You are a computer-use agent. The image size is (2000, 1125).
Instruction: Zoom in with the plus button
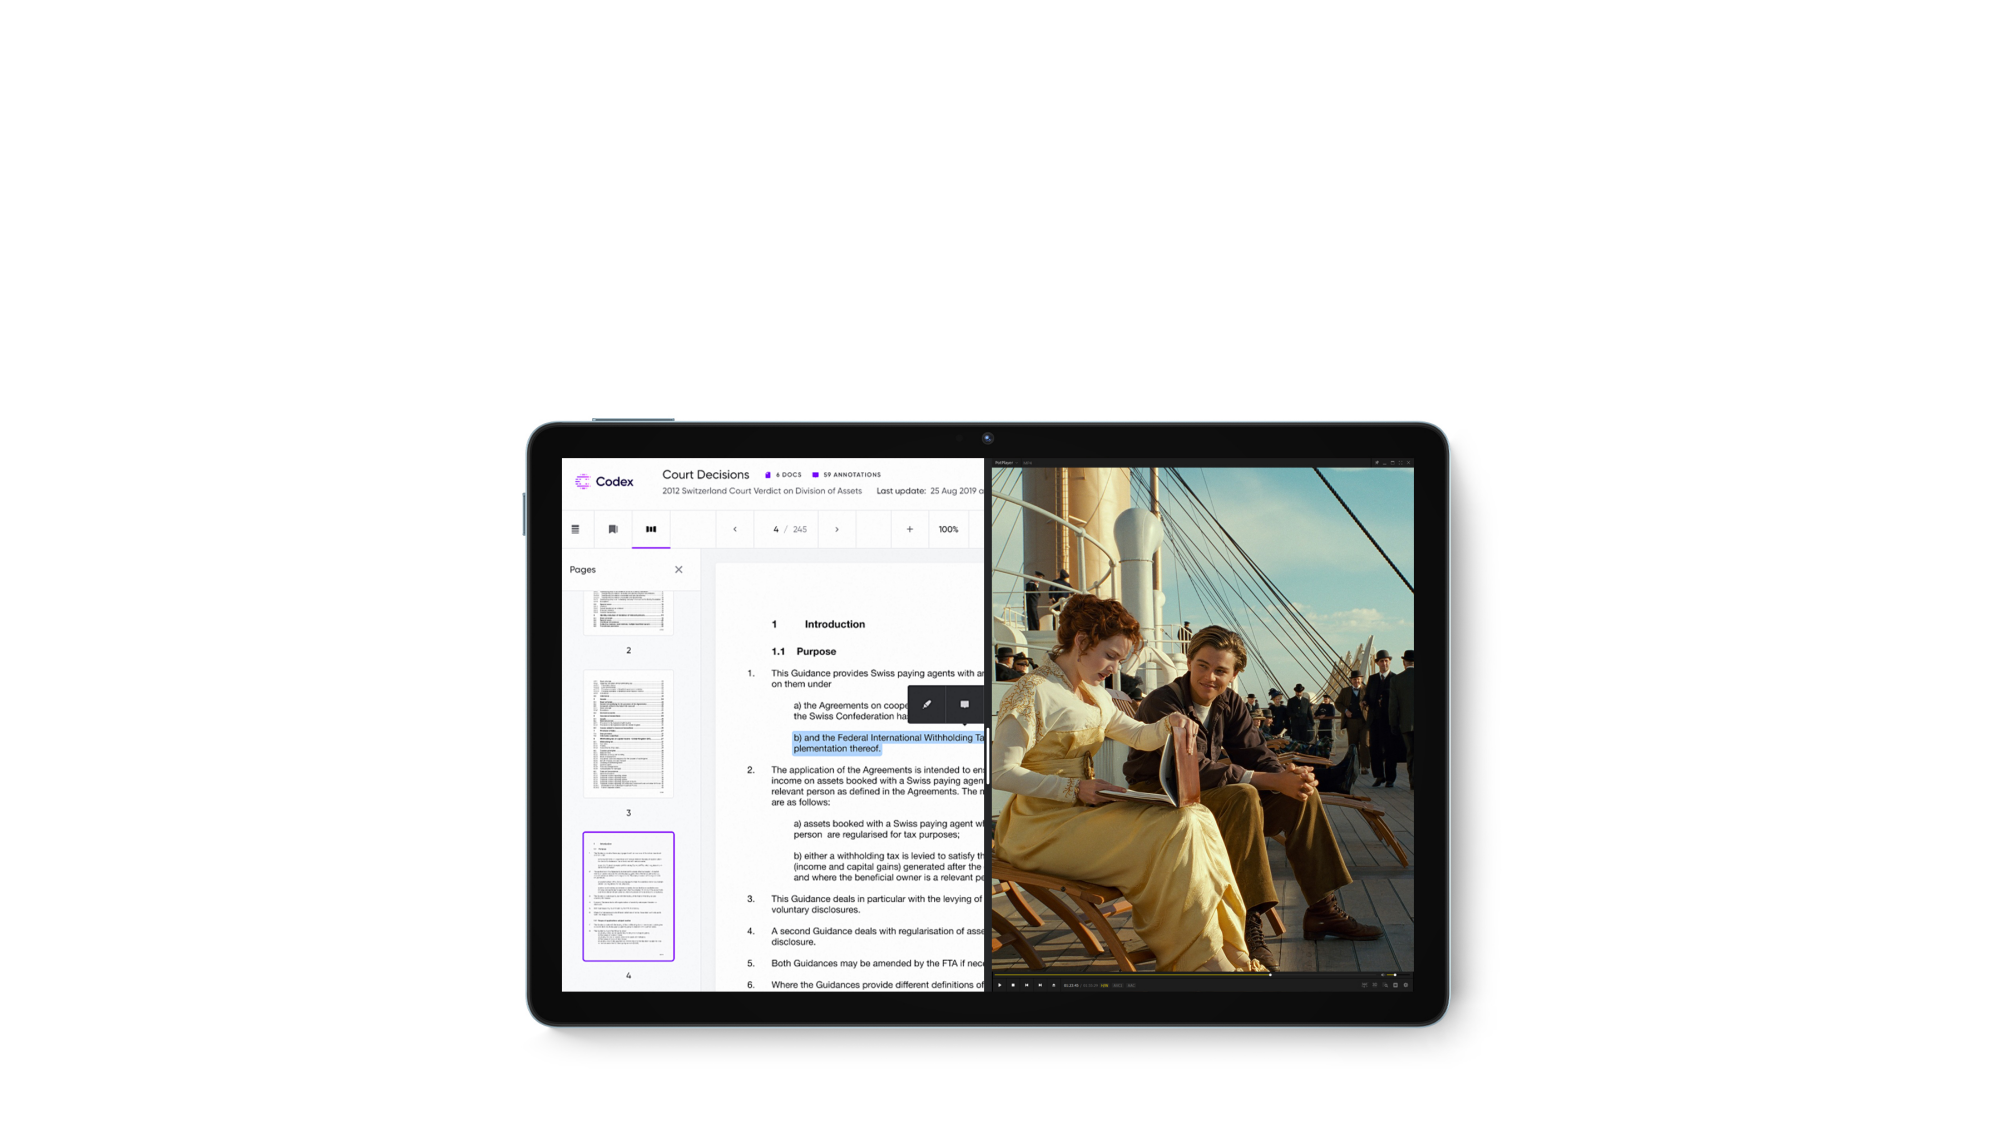[x=910, y=529]
